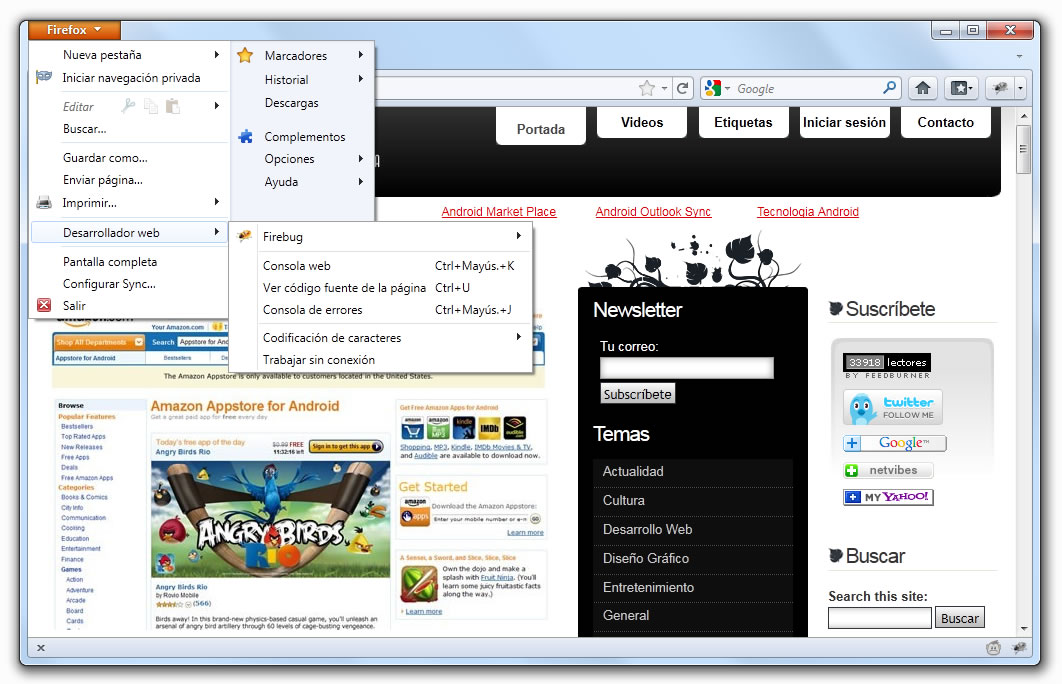Click the Firefox menu button
The width and height of the screenshot is (1062, 684).
(x=75, y=30)
